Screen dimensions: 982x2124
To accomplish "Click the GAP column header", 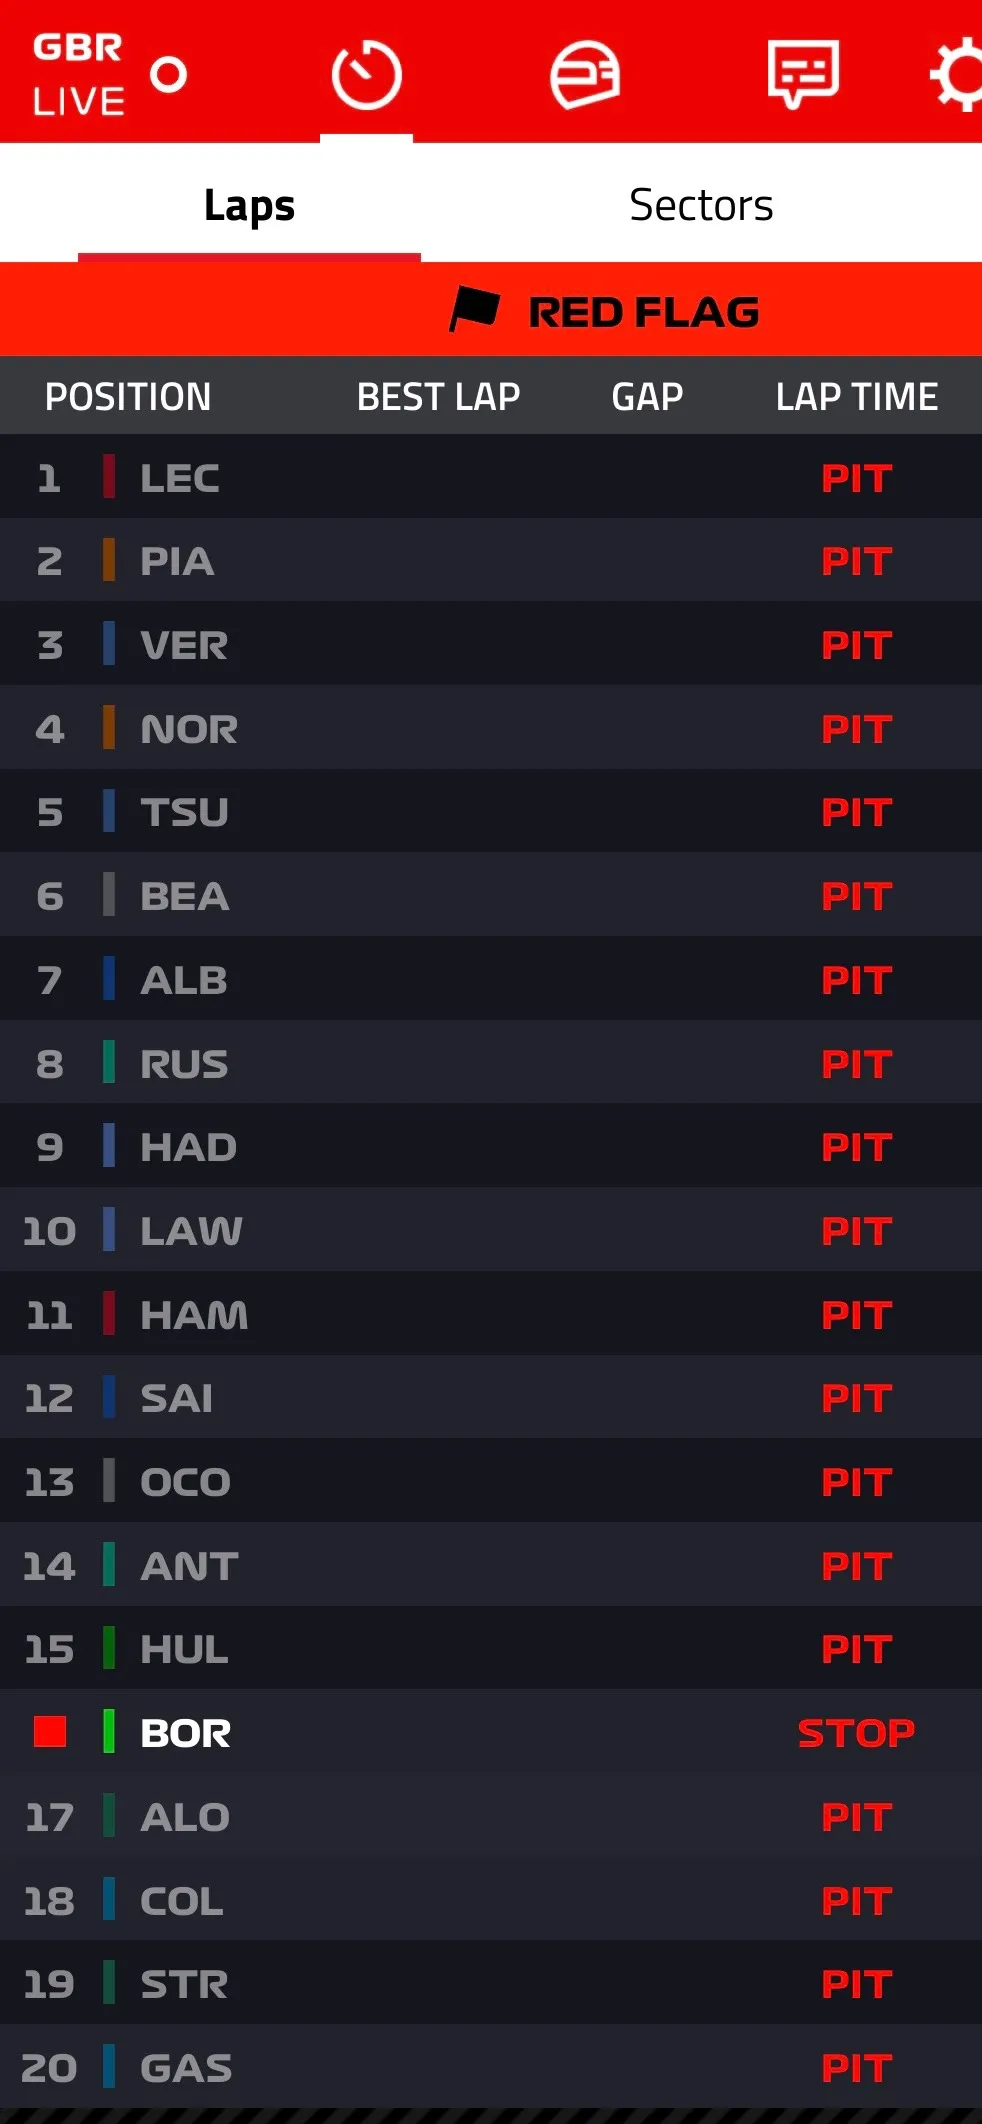I will [647, 396].
